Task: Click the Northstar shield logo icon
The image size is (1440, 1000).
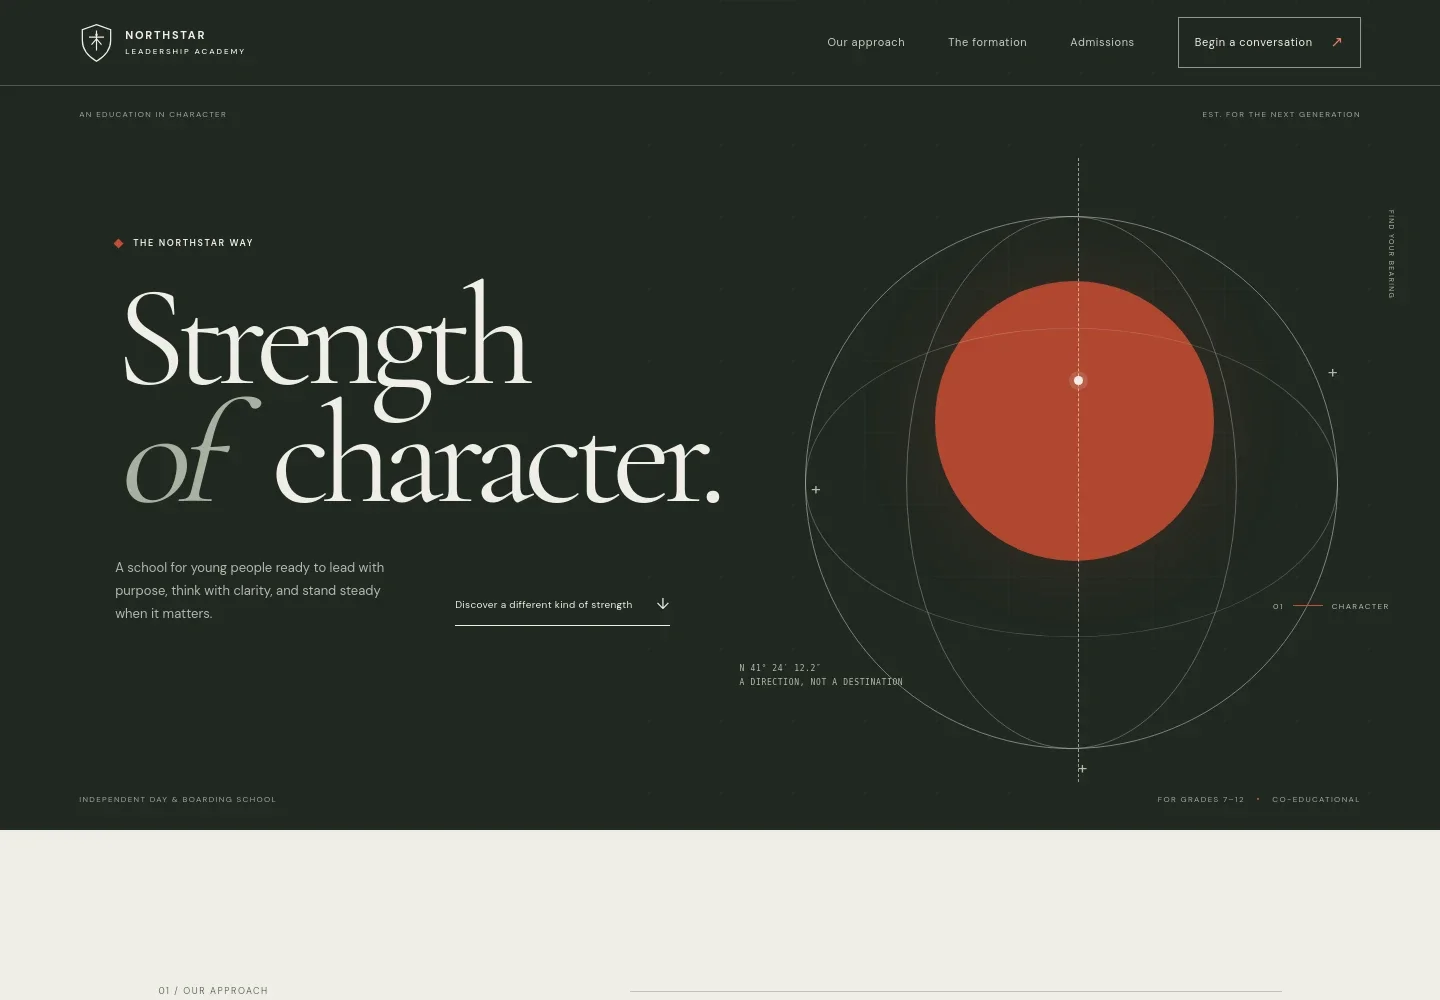Action: [x=96, y=43]
